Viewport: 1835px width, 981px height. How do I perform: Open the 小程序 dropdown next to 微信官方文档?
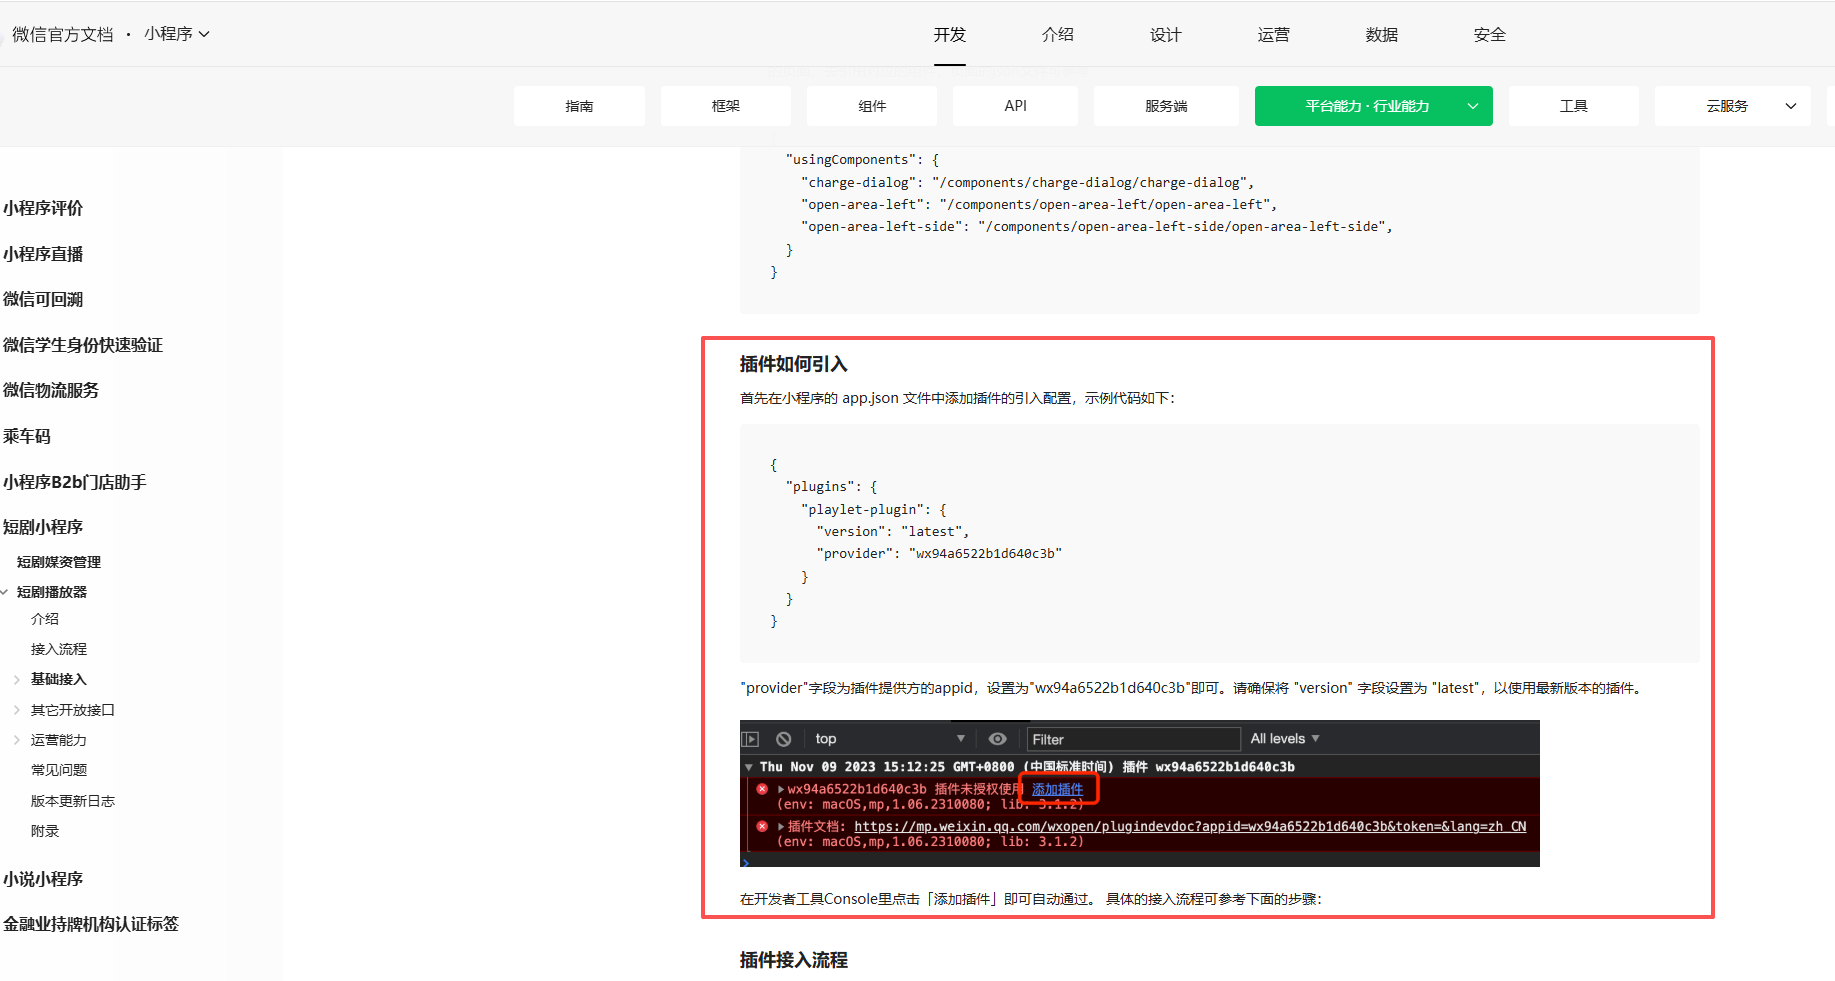pos(176,34)
